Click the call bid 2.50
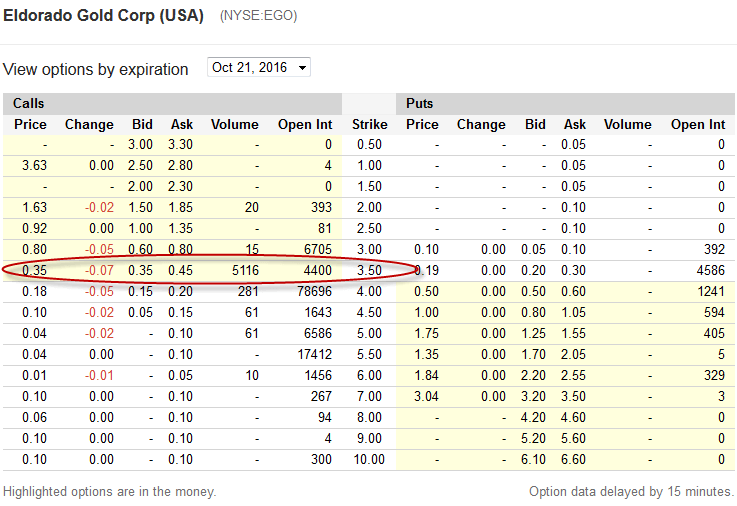The width and height of the screenshot is (737, 506). point(140,166)
